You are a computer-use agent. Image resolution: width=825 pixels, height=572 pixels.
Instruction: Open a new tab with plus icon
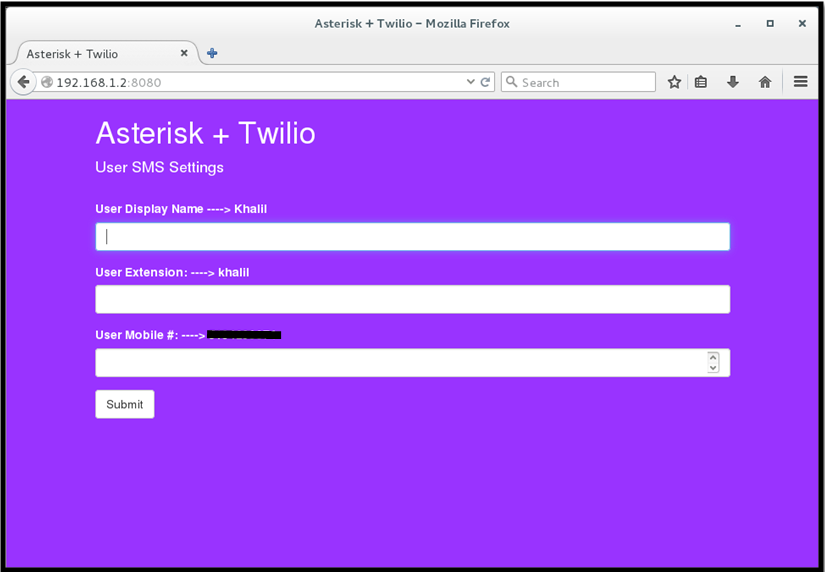click(x=212, y=53)
